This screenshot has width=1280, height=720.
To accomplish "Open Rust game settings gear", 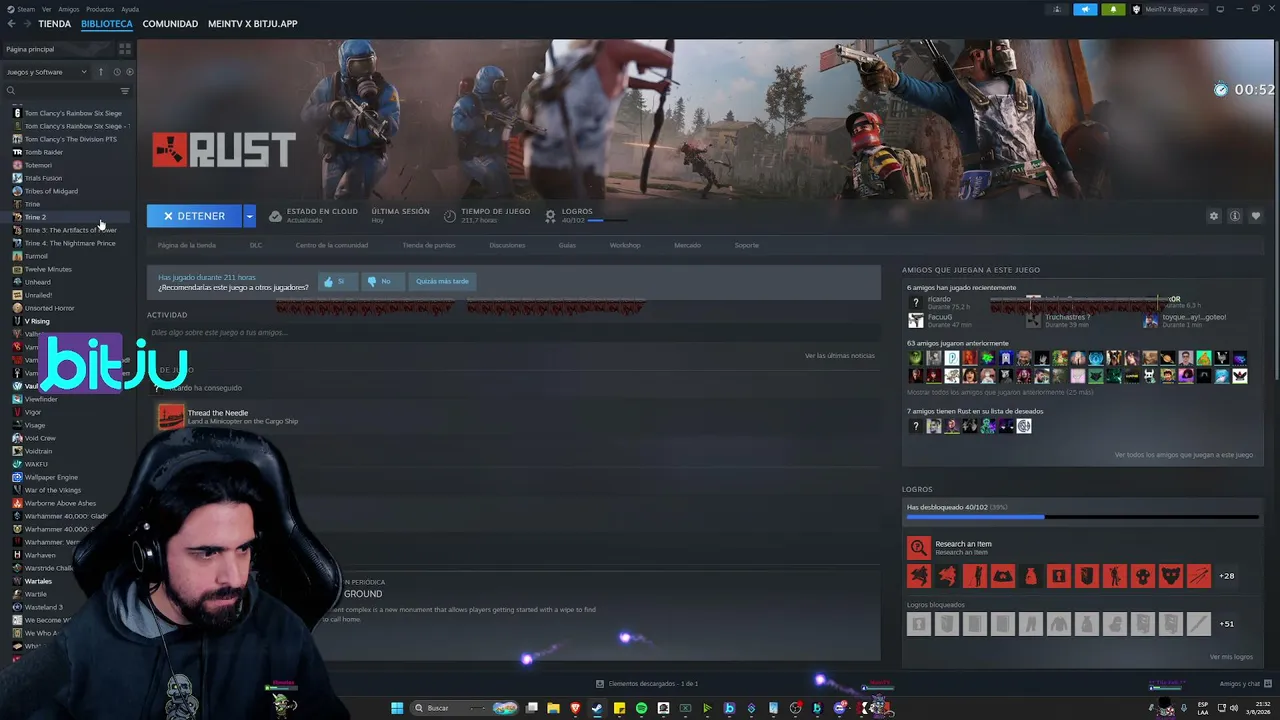I will point(1214,216).
